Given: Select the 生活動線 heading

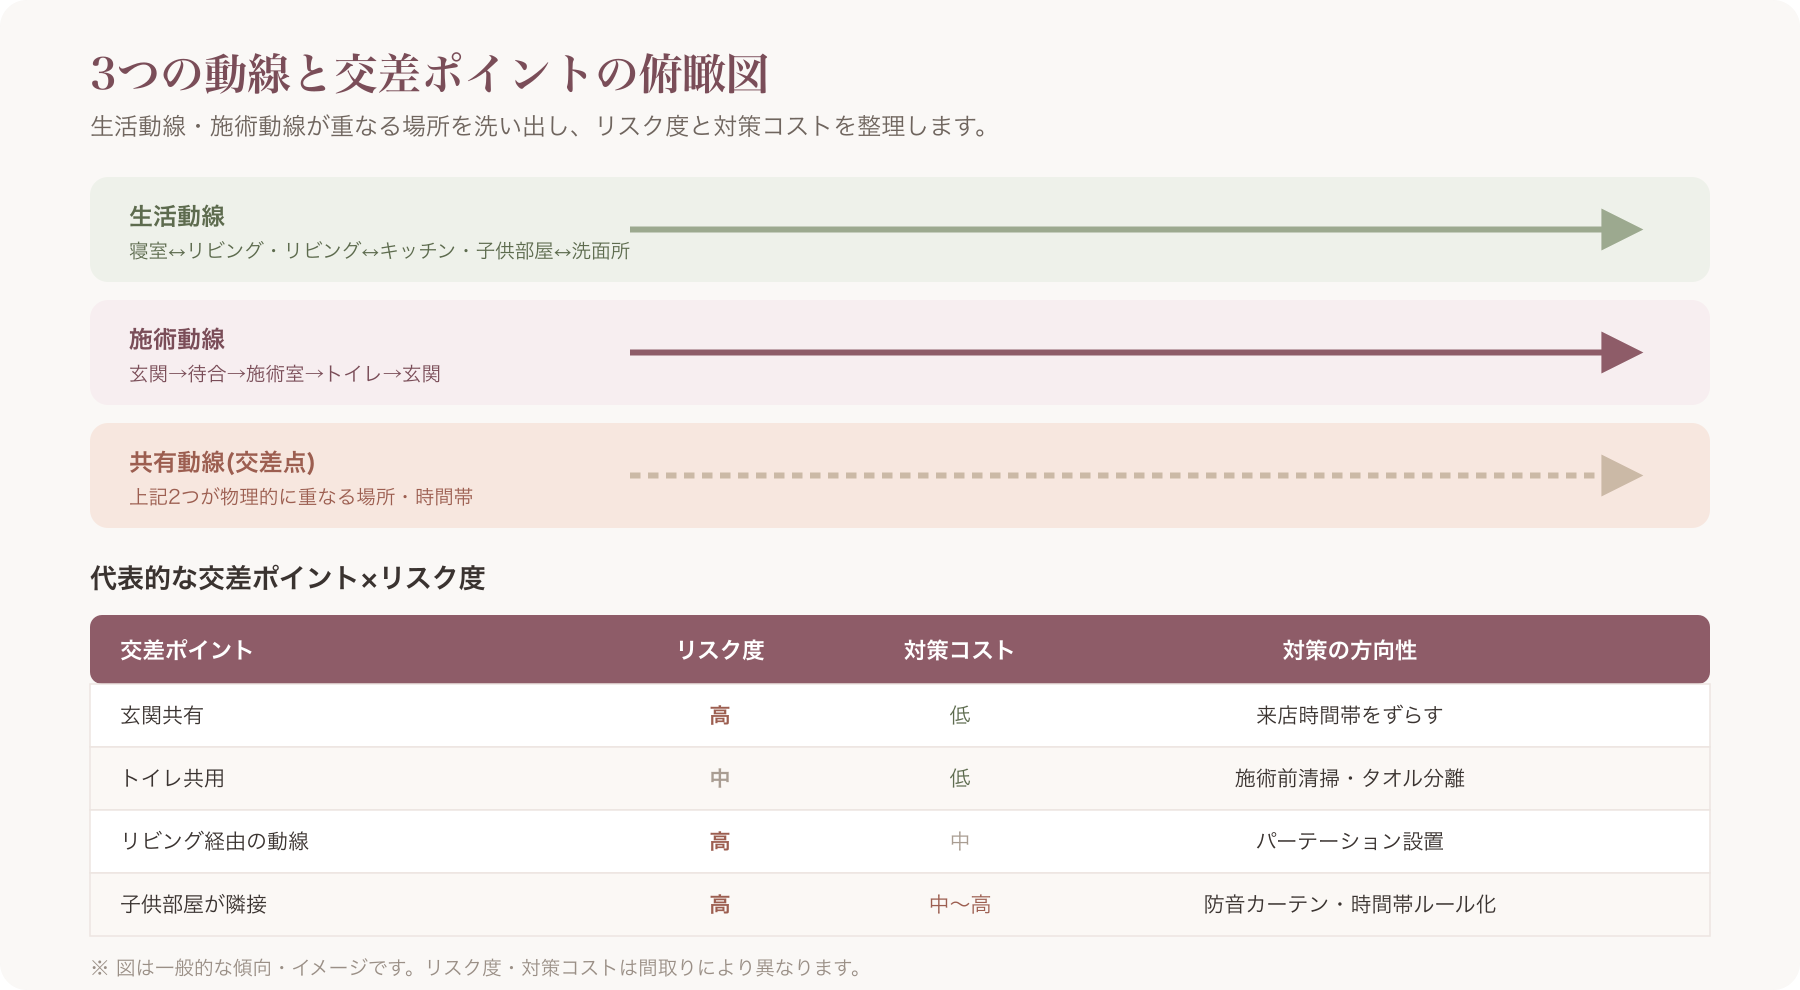Looking at the screenshot, I should 177,216.
